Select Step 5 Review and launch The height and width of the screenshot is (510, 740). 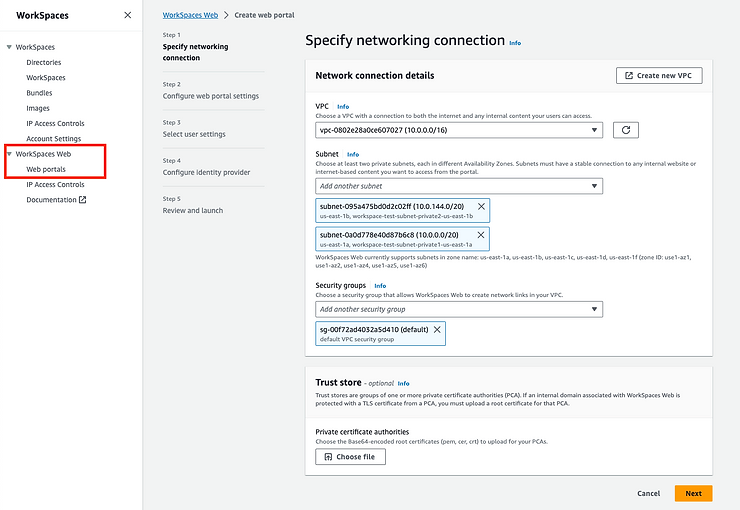click(x=193, y=210)
